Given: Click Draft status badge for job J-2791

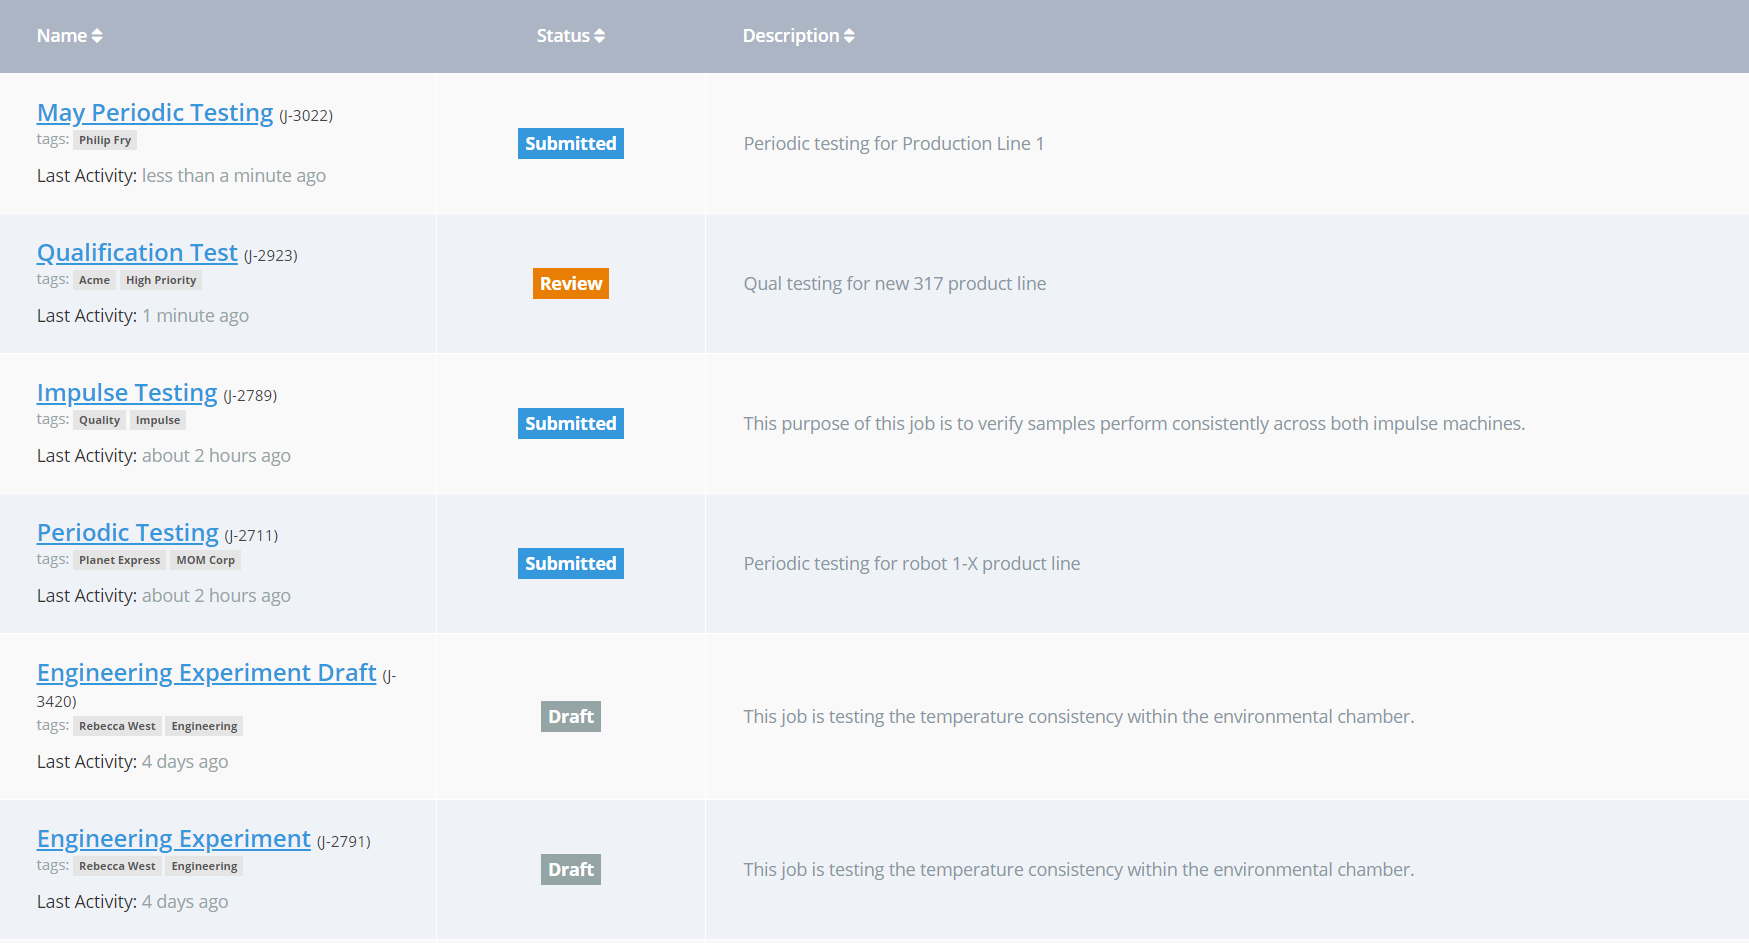Looking at the screenshot, I should coord(571,870).
